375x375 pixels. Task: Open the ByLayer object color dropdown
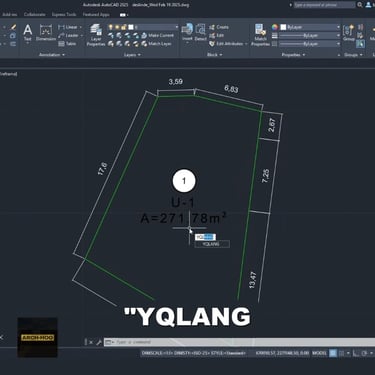coord(338,27)
